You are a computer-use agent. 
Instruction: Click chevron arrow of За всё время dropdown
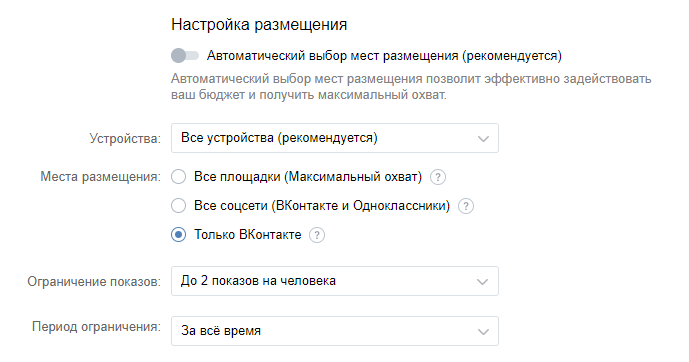click(483, 332)
